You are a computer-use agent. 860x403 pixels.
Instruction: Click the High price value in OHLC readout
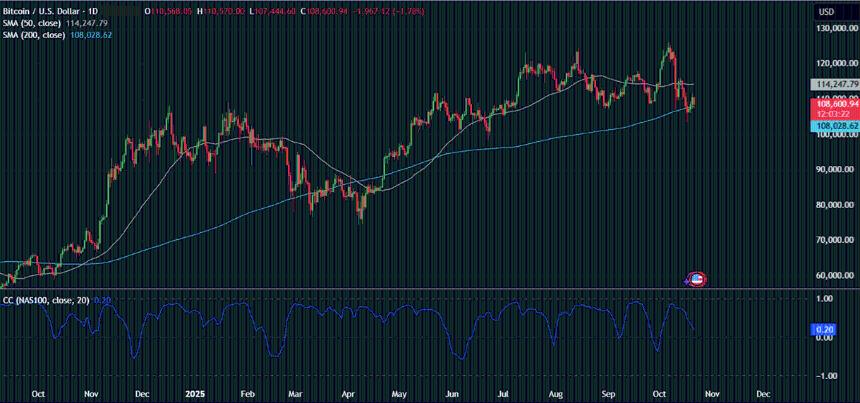[x=225, y=11]
